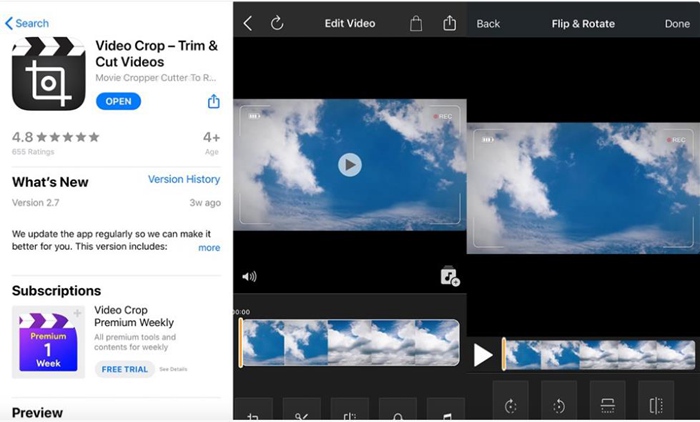Go back to Search in App Store

point(27,23)
